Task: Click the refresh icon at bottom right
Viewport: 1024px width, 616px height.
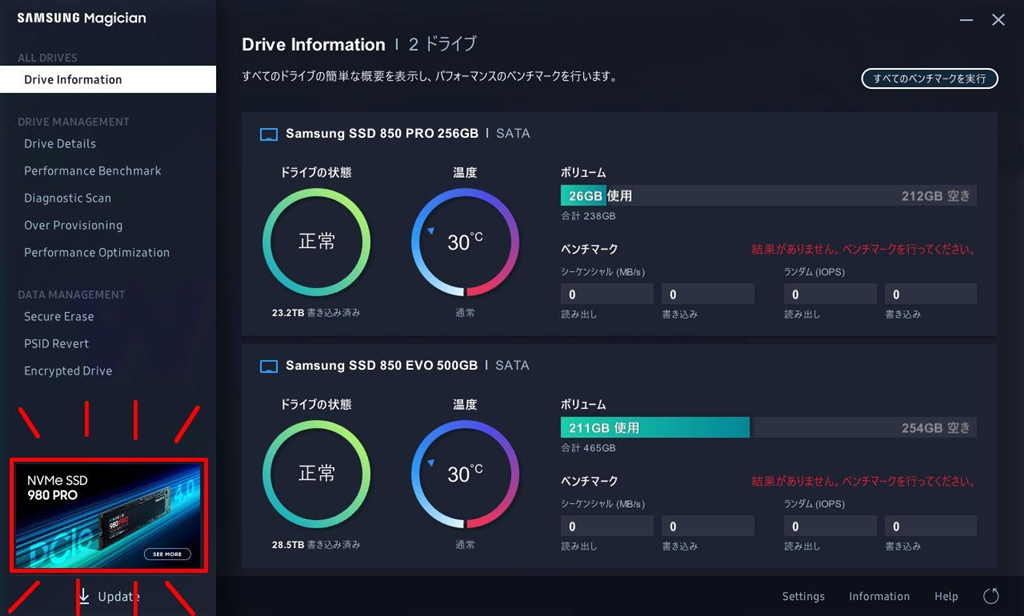Action: pyautogui.click(x=991, y=596)
